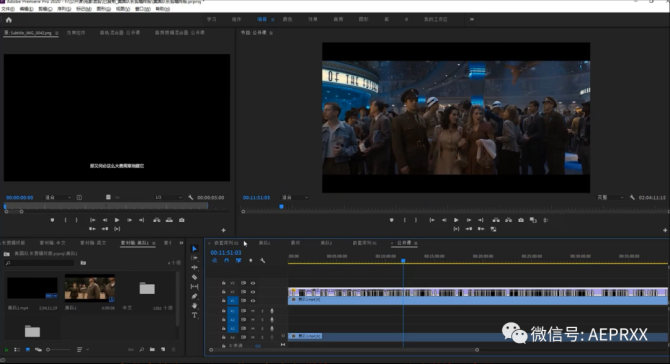
Task: Click the Source Monitor settings wrench
Action: pyautogui.click(x=191, y=197)
